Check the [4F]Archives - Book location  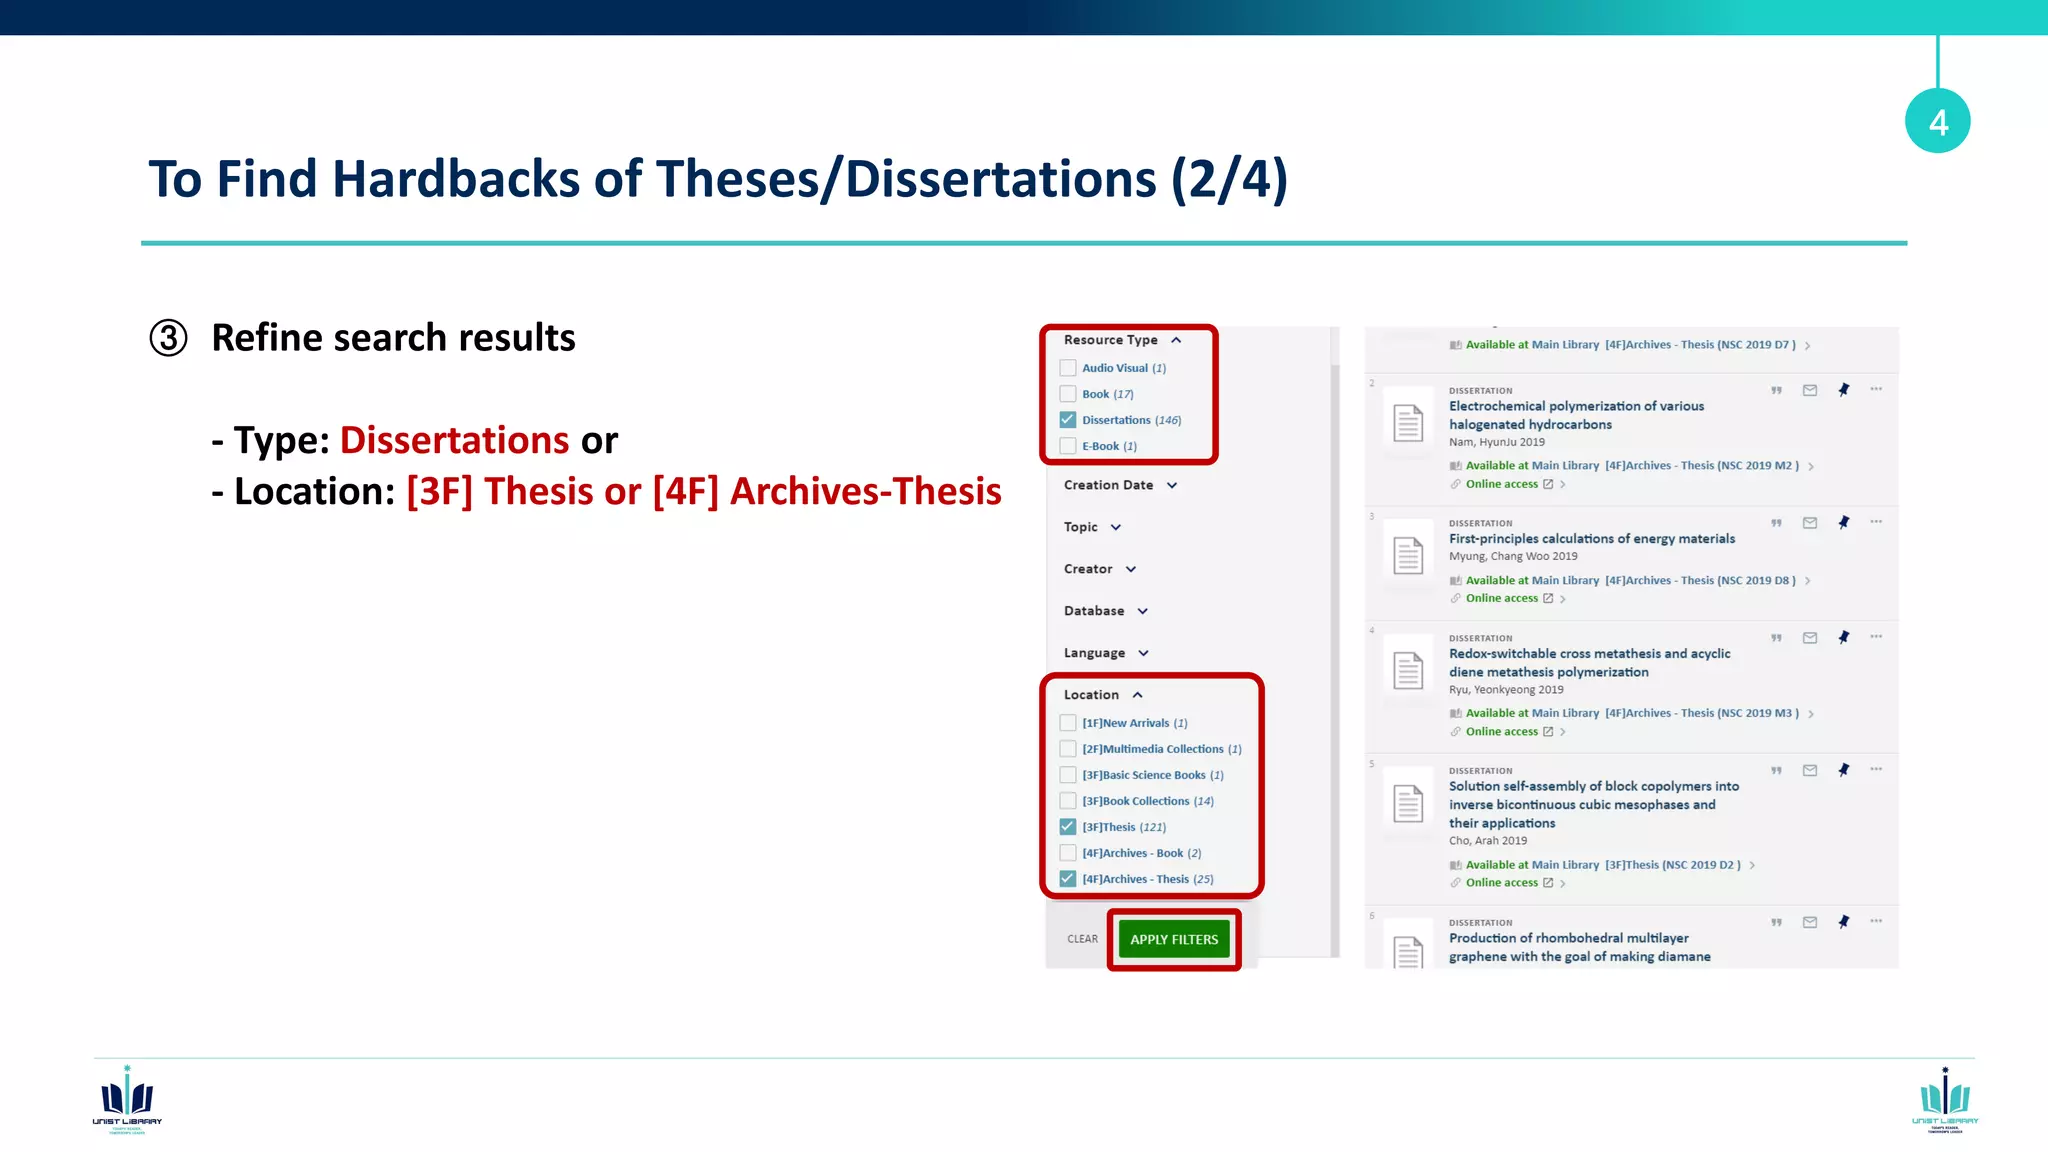coord(1068,853)
